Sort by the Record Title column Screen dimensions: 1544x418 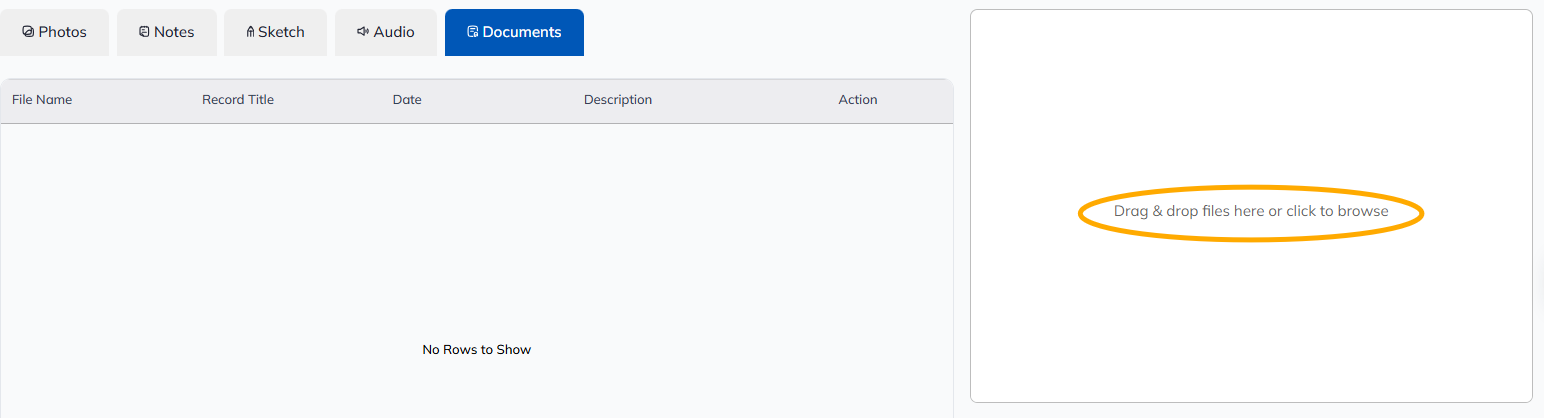point(238,100)
